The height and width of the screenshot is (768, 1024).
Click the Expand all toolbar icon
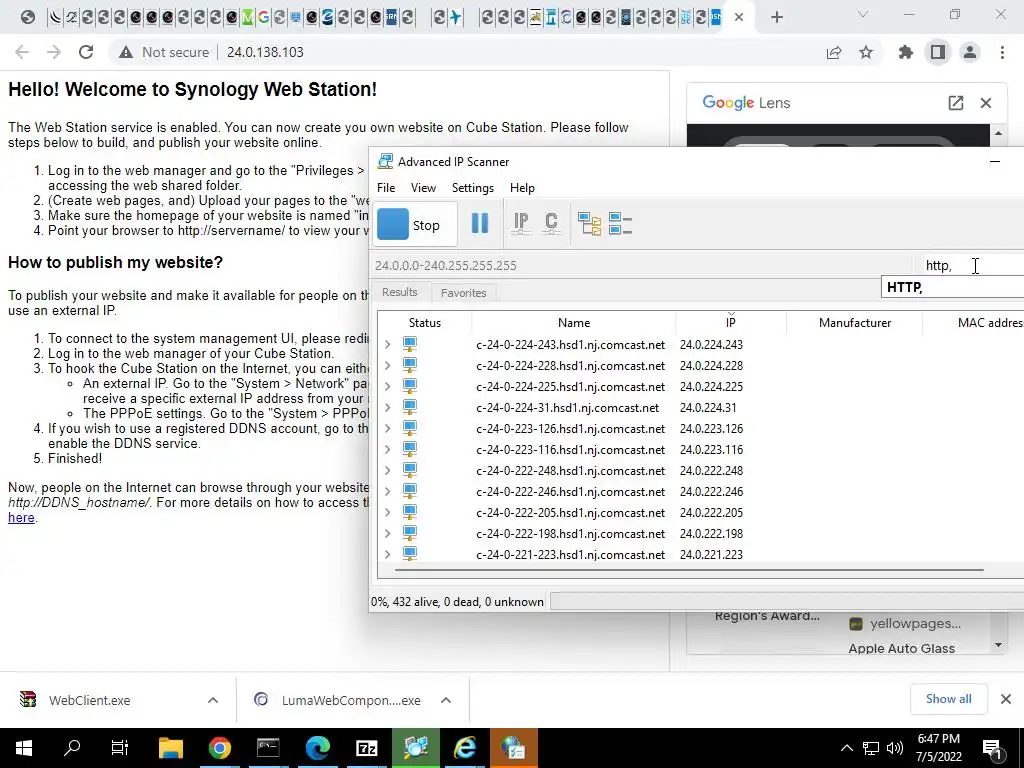tap(589, 223)
